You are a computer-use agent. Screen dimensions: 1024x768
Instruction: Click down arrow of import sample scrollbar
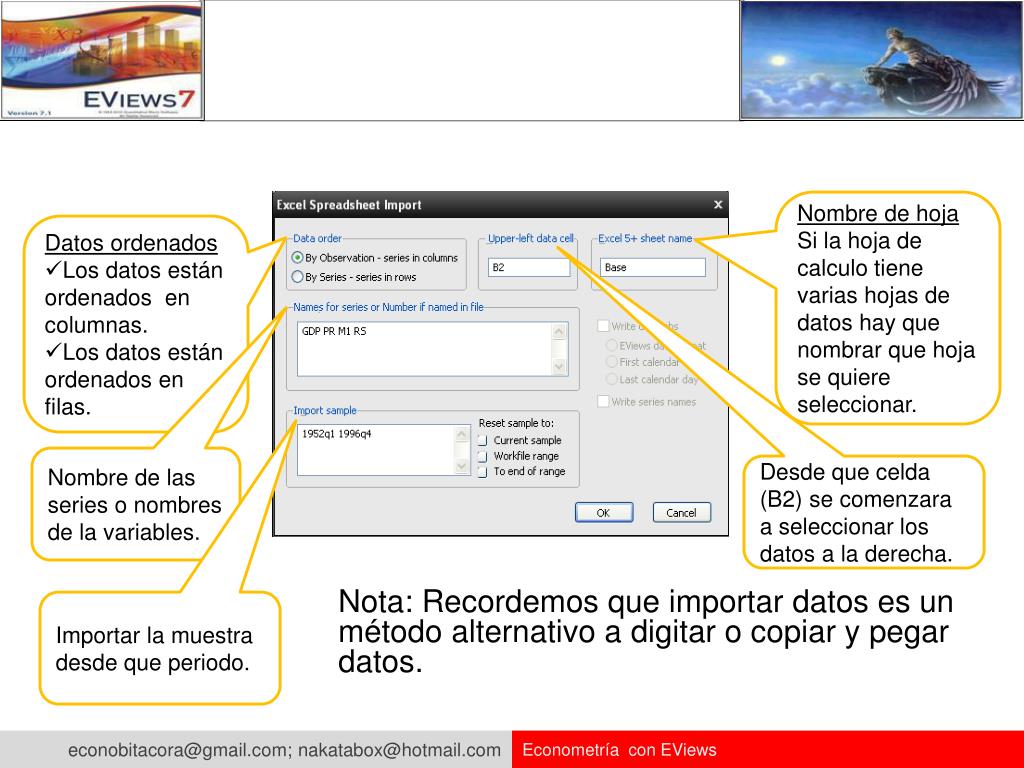point(462,466)
